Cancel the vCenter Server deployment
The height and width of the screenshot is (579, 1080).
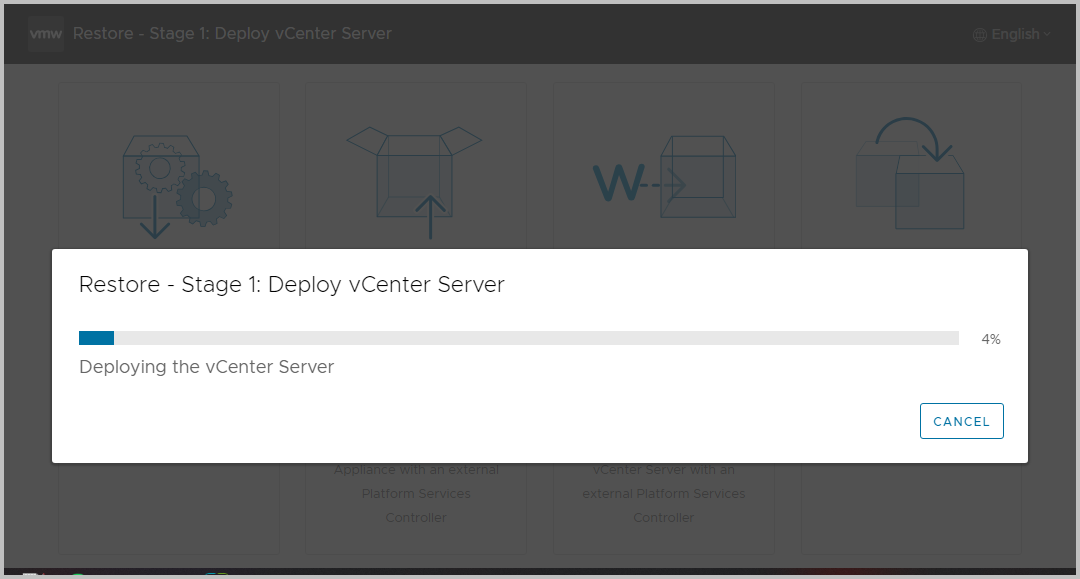pos(961,420)
